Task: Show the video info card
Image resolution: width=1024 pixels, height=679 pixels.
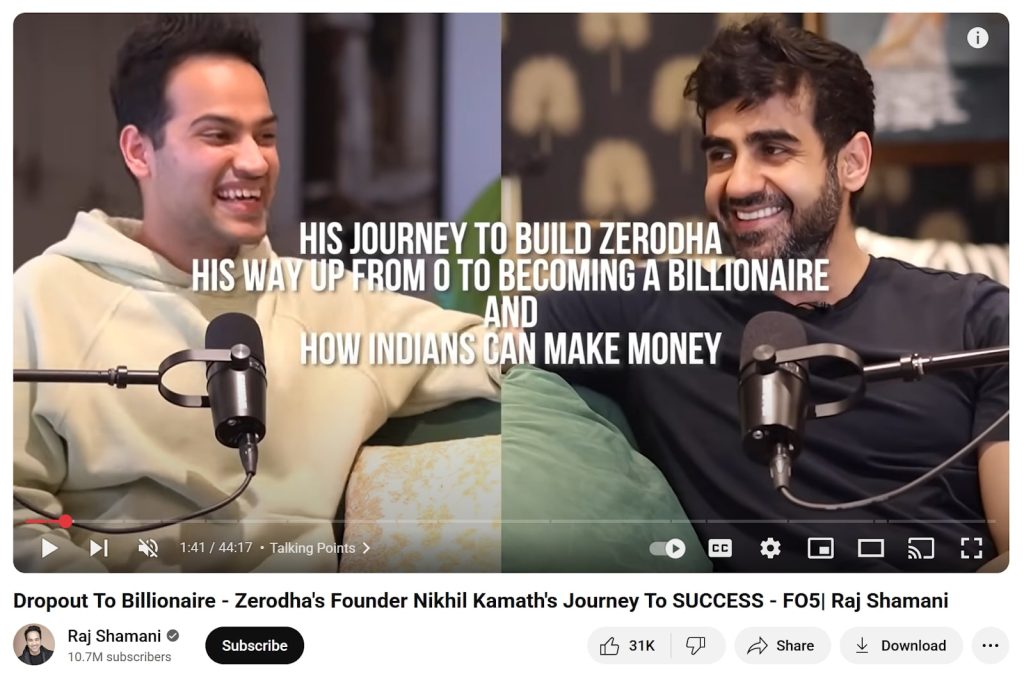Action: pyautogui.click(x=977, y=38)
